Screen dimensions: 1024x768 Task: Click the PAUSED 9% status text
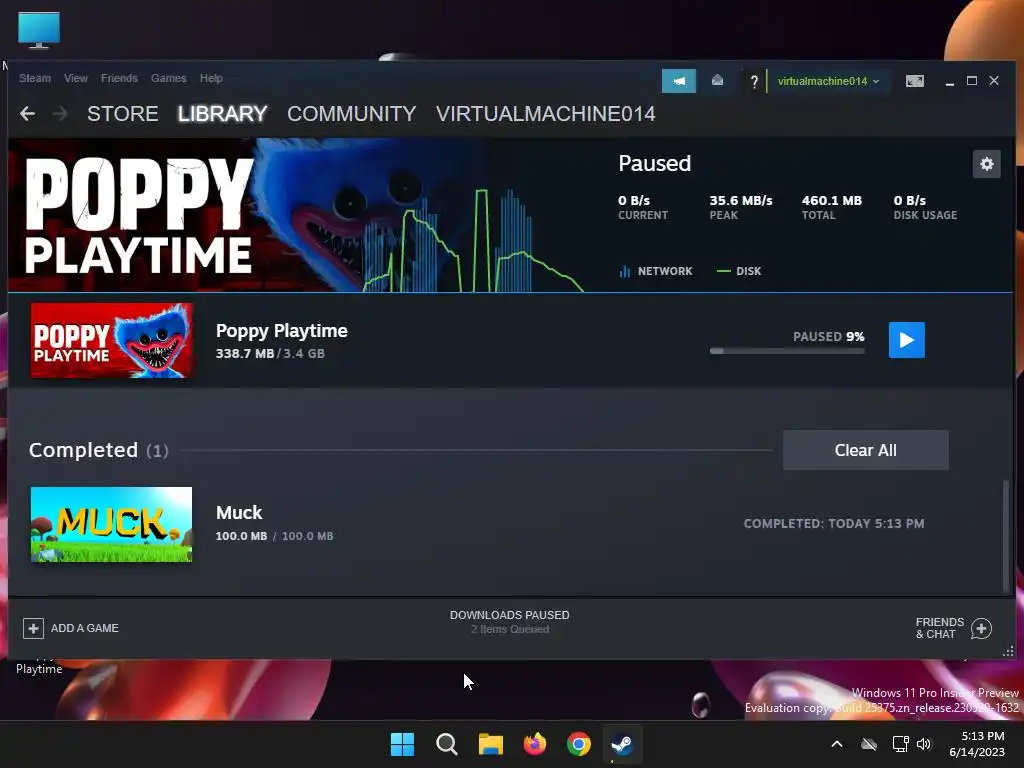829,336
